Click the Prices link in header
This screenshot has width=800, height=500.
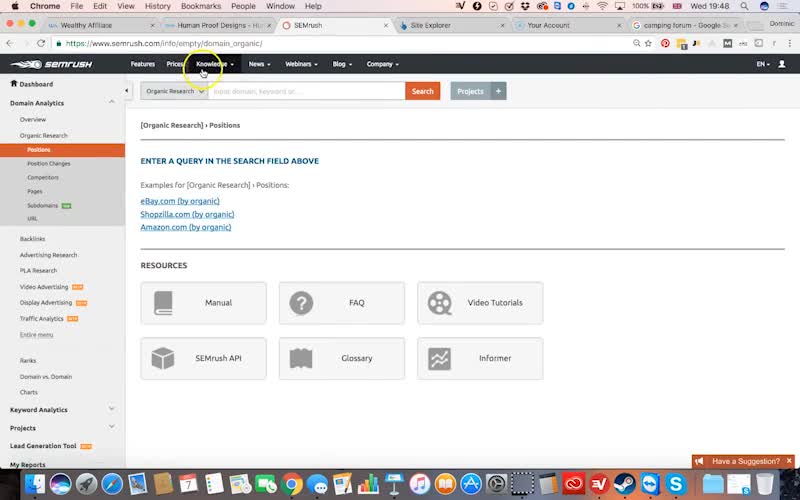pyautogui.click(x=174, y=64)
